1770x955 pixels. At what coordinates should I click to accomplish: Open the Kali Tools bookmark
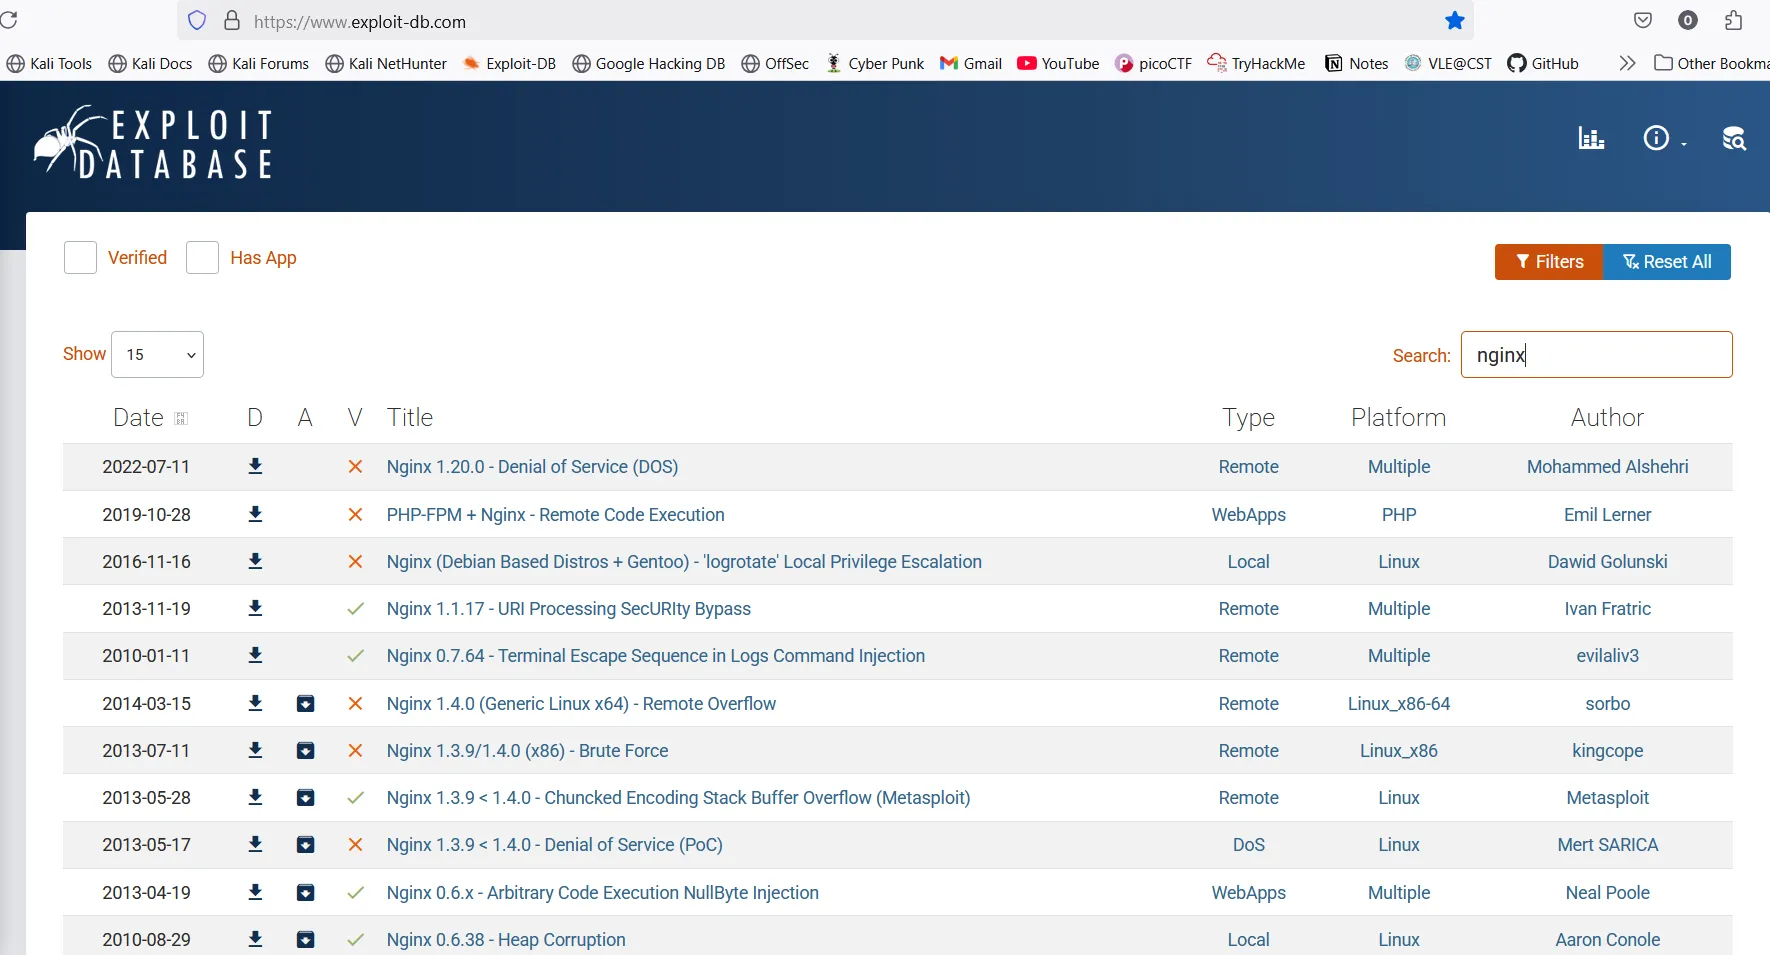tap(49, 63)
